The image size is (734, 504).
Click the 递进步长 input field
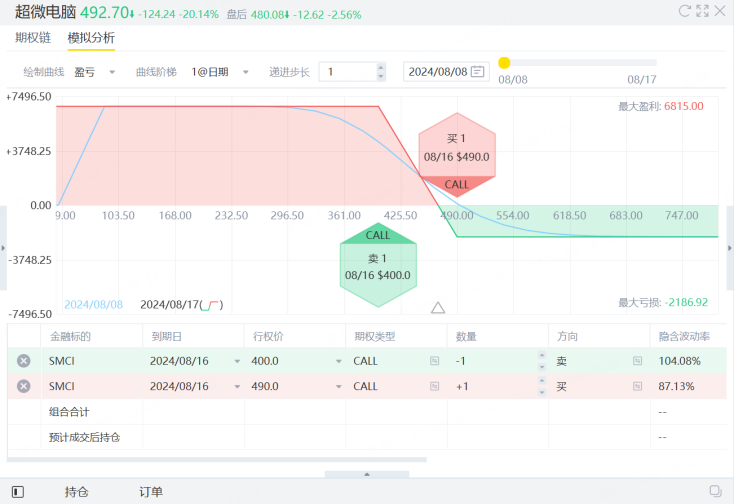click(x=348, y=72)
